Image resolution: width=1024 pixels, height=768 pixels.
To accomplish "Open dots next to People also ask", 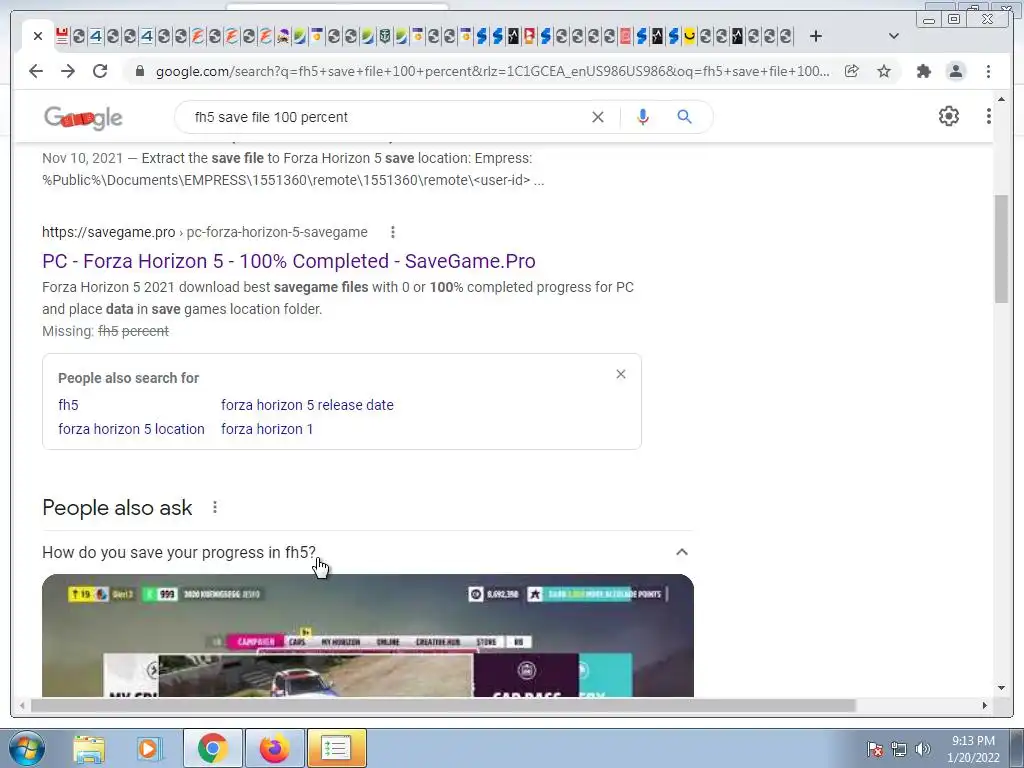I will 215,507.
